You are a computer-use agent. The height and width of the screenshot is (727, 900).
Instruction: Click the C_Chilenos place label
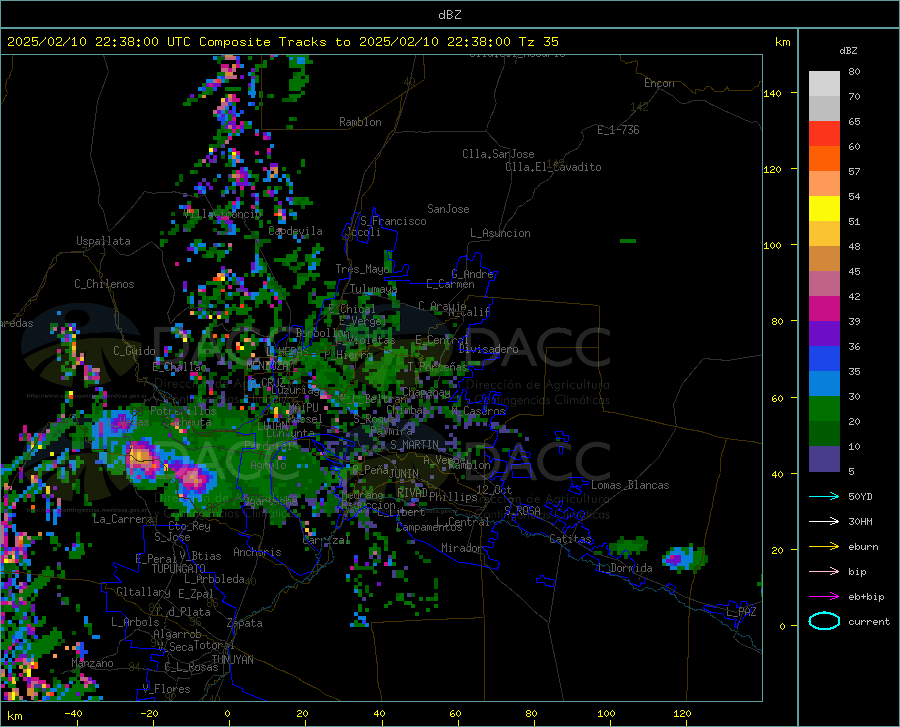[x=104, y=283]
